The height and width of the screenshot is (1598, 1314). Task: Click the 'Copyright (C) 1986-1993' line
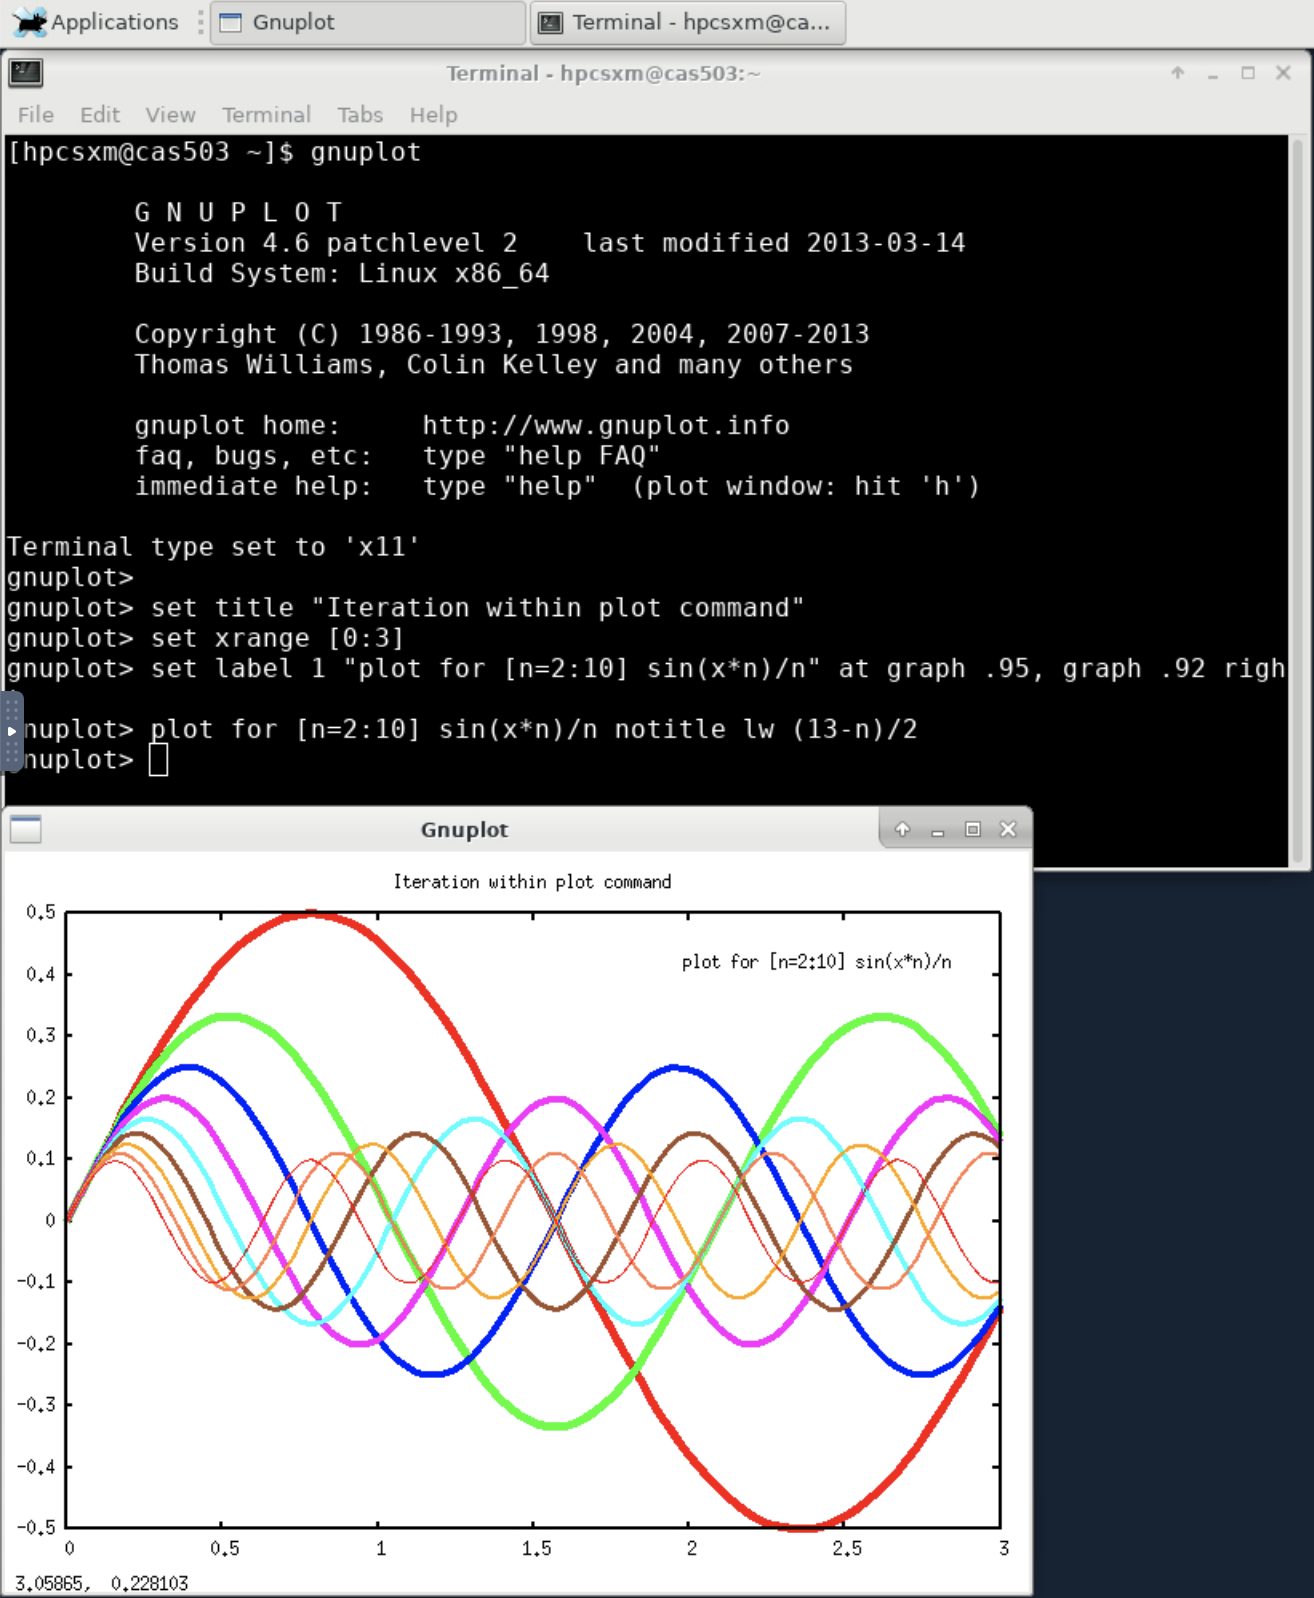(502, 334)
